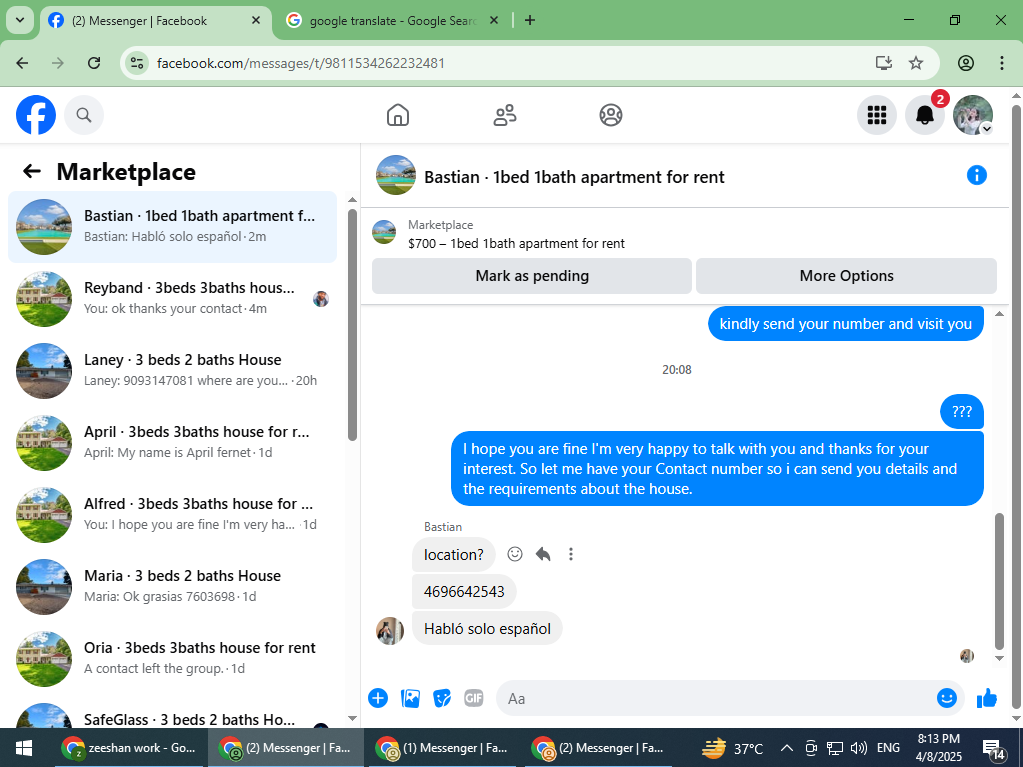
Task: Open volume control in system tray
Action: (x=859, y=748)
